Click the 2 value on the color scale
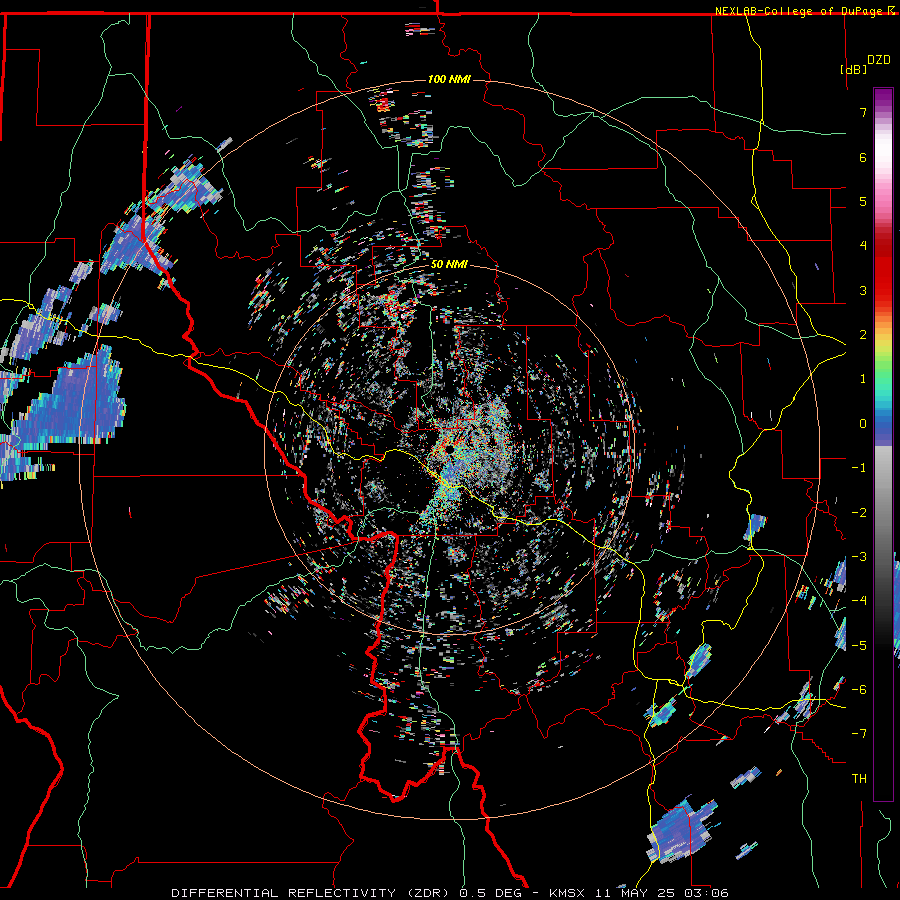Image resolution: width=900 pixels, height=900 pixels. (x=863, y=335)
